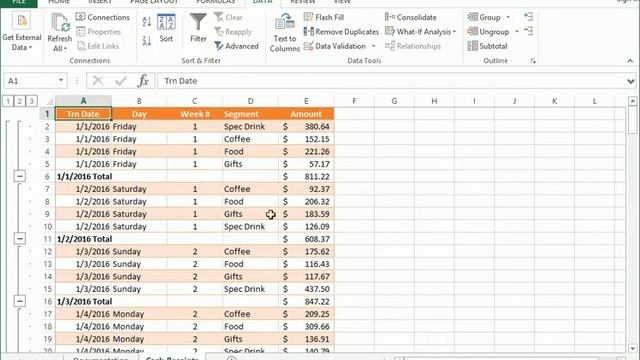Select row 6 header
The height and width of the screenshot is (360, 640).
47,176
